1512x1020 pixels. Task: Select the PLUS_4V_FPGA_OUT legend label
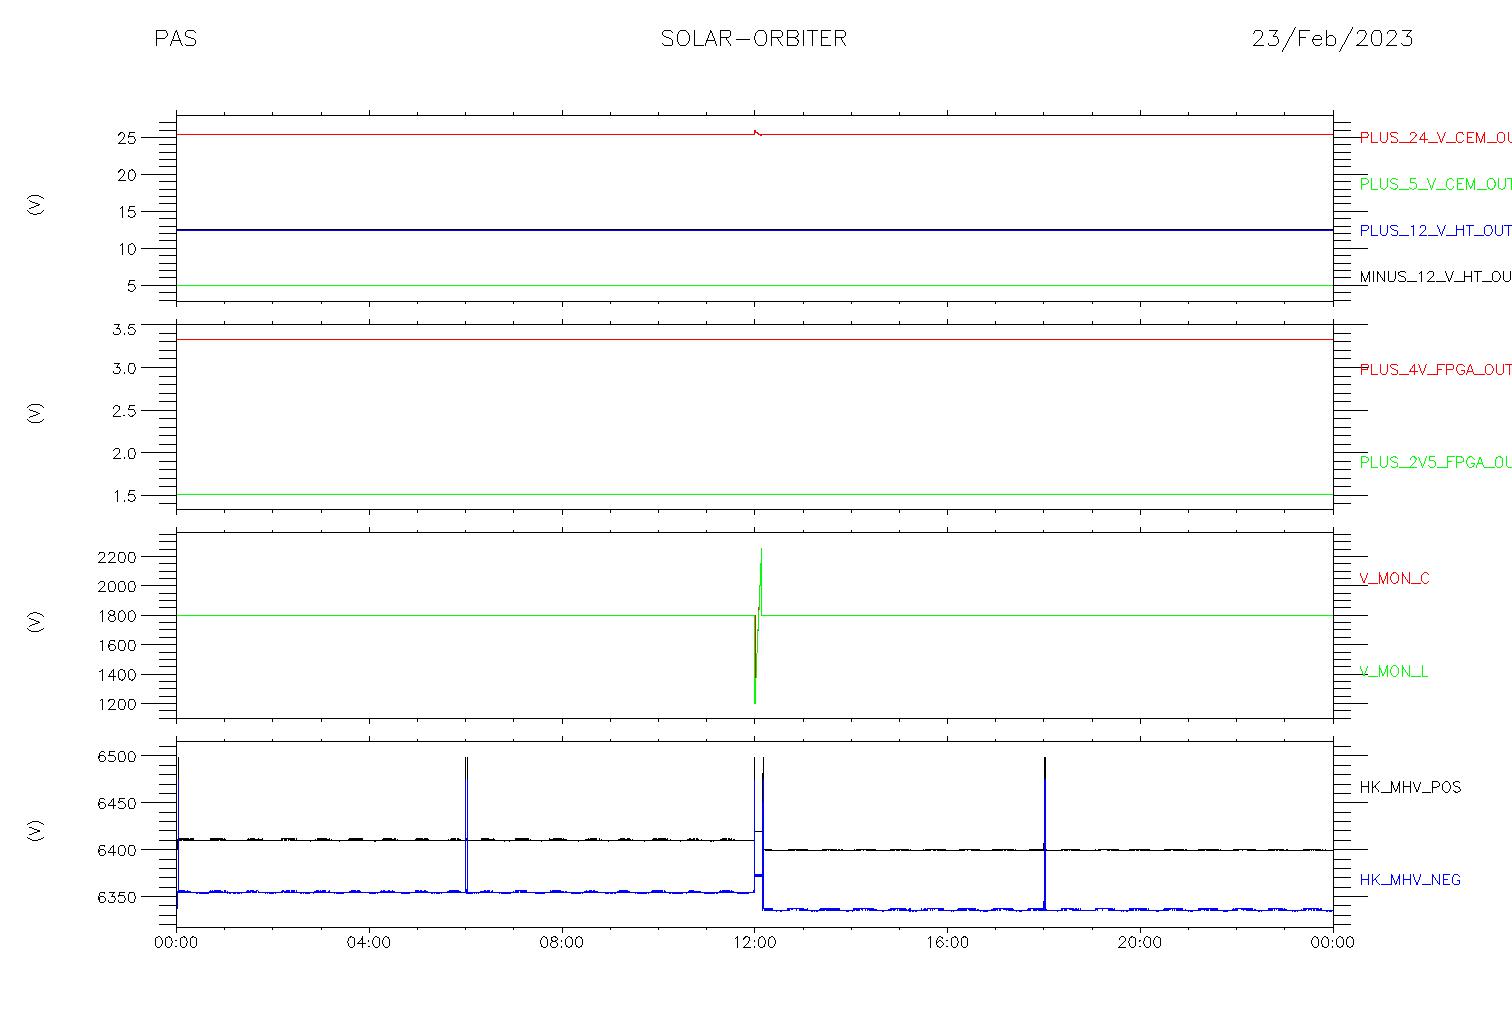tap(1435, 369)
